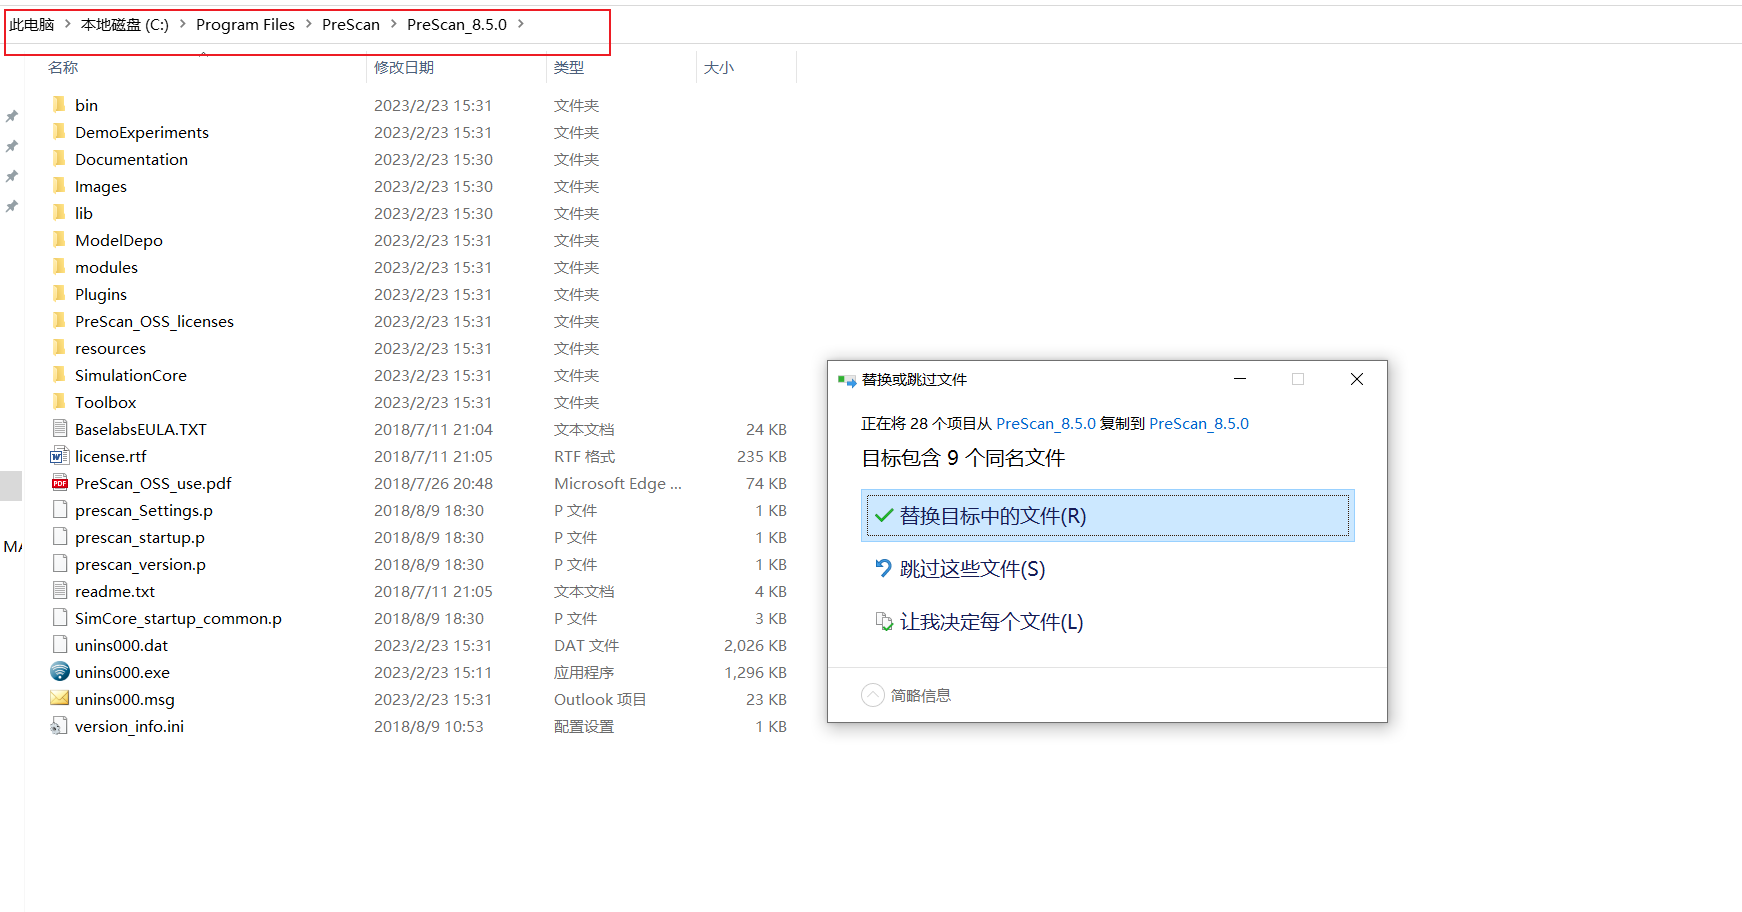
Task: Select the resources folder icon
Action: click(59, 347)
